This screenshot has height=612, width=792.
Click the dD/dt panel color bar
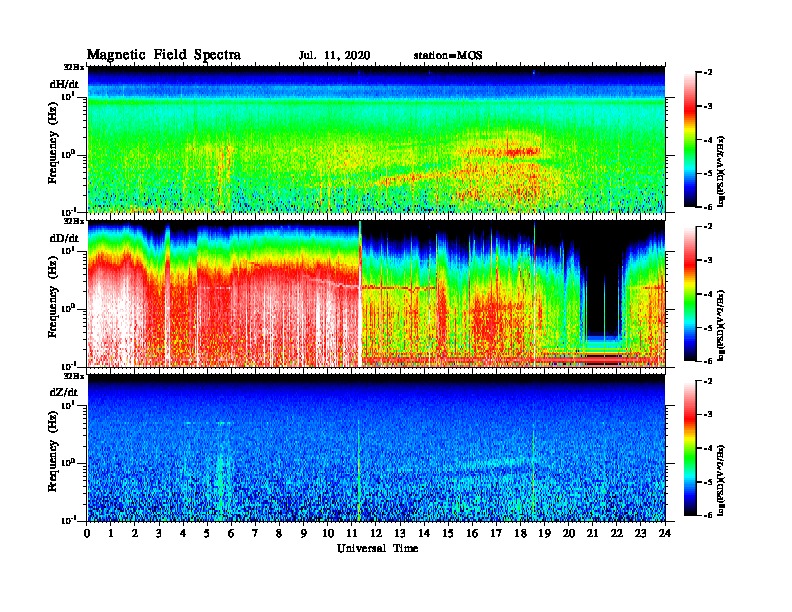click(690, 294)
